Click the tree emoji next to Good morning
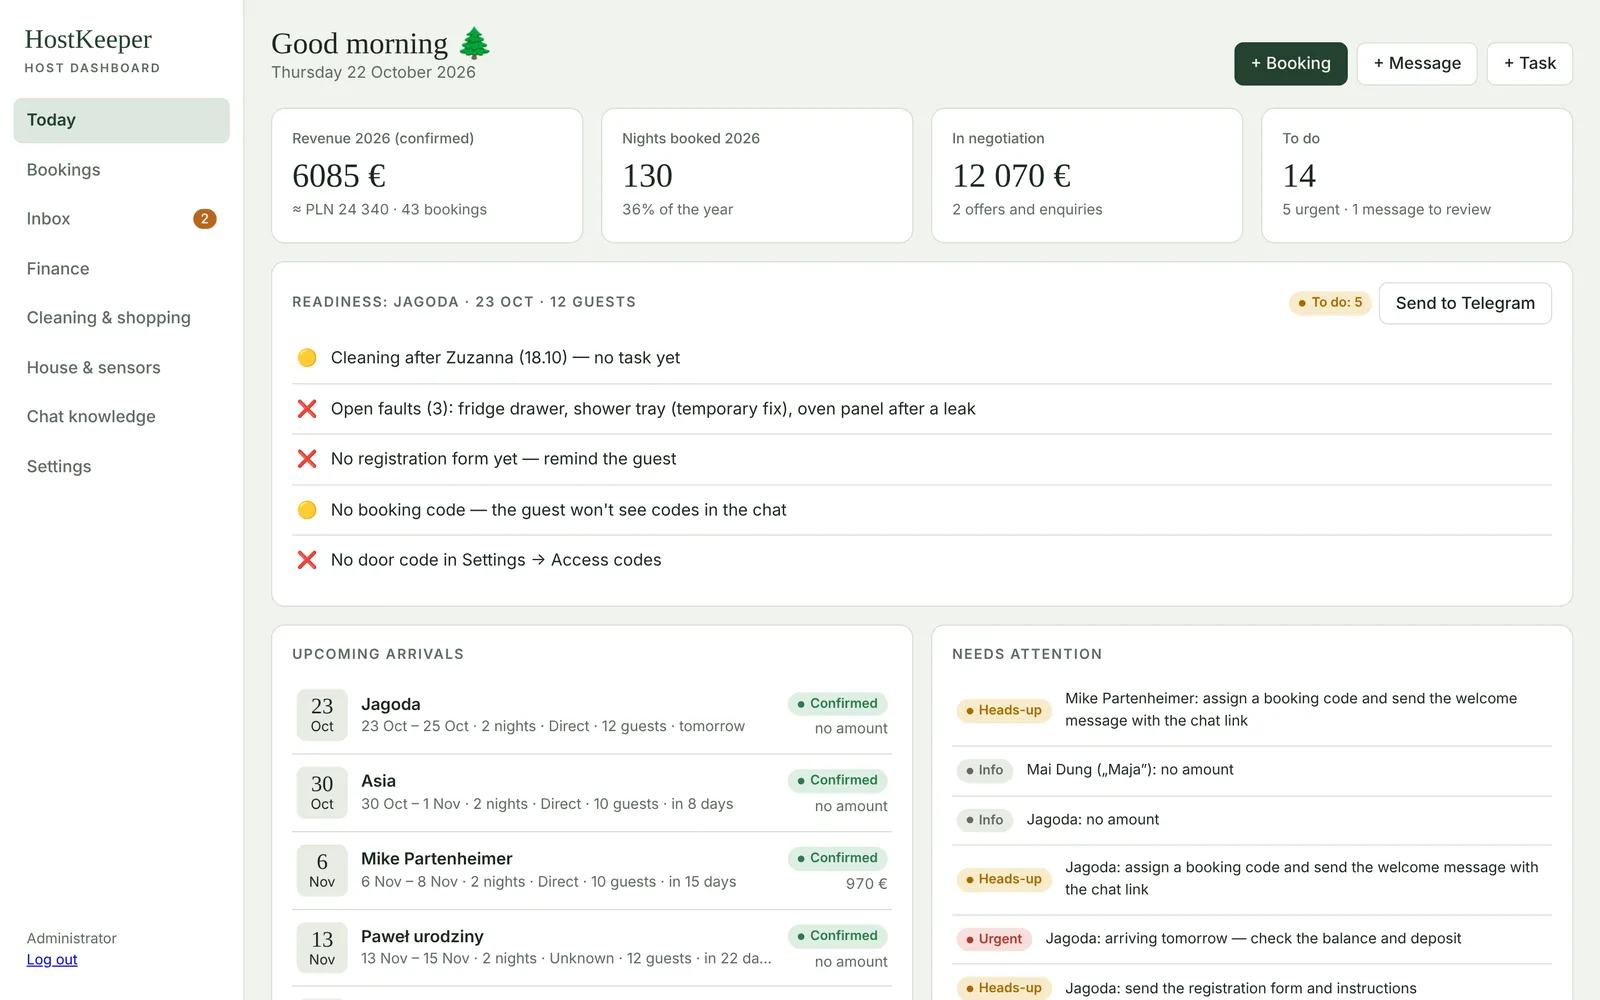The height and width of the screenshot is (1000, 1600). pyautogui.click(x=474, y=43)
